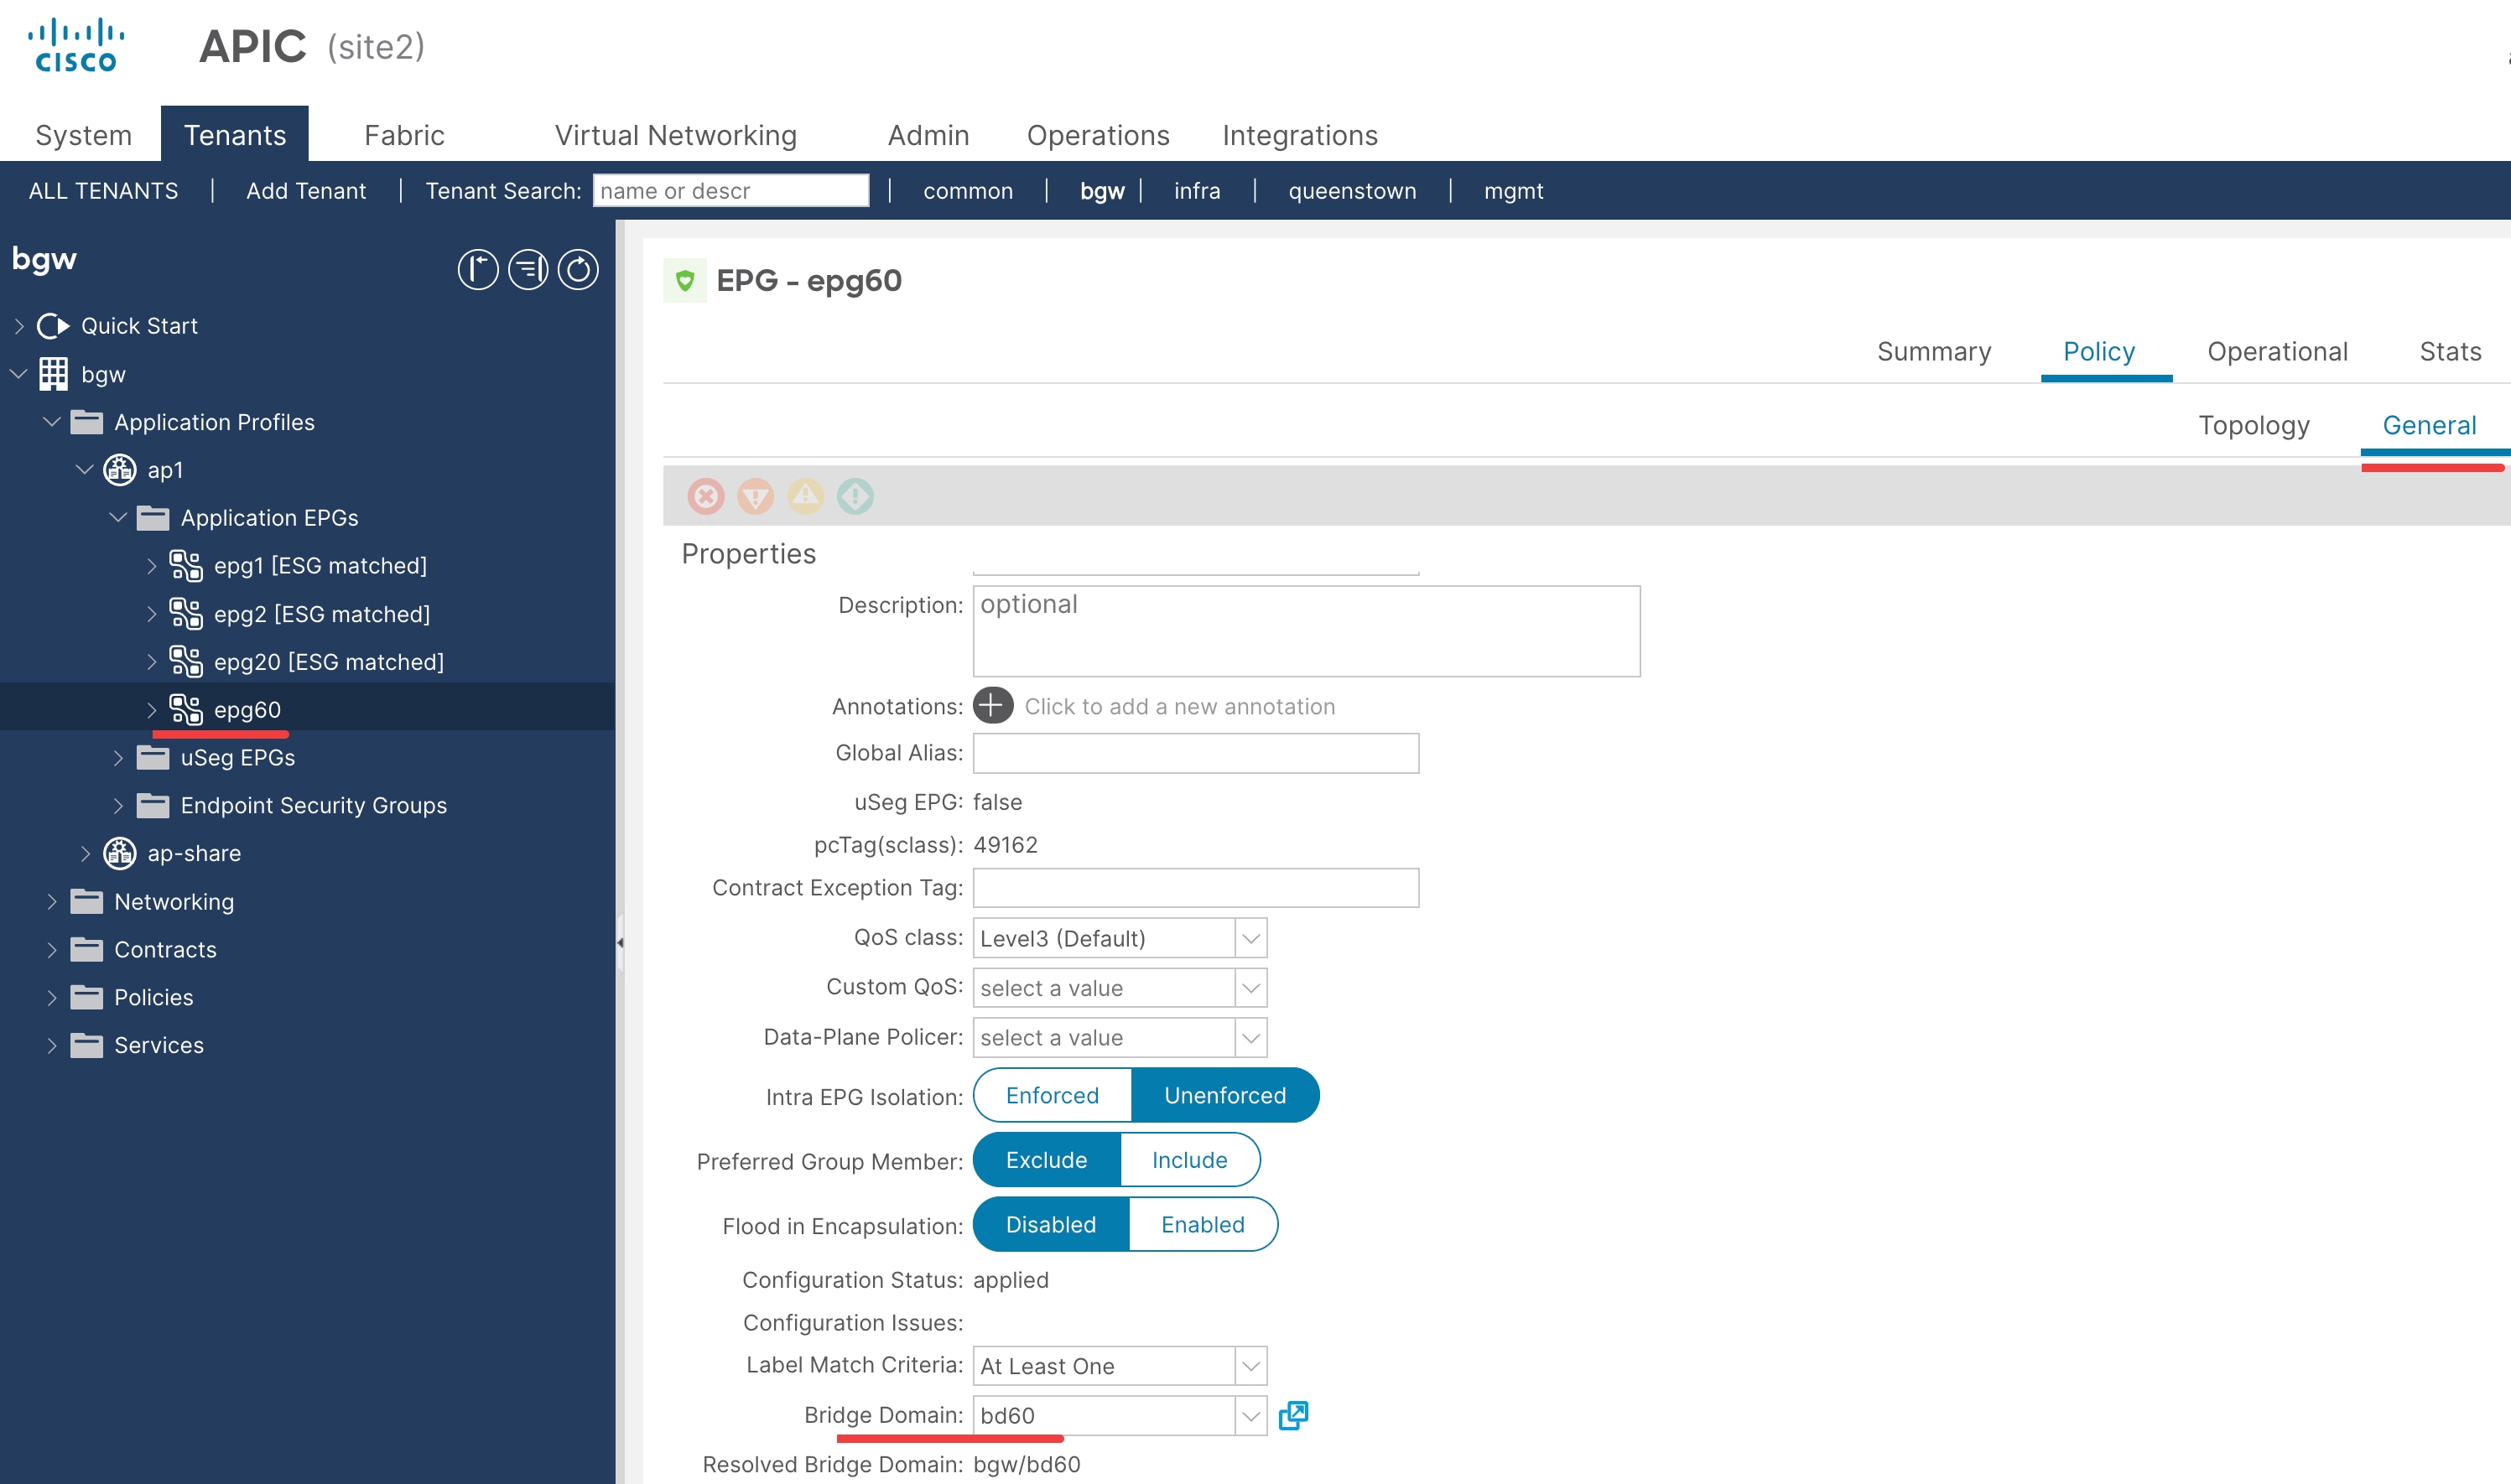Viewport: 2511px width, 1484px height.
Task: Refresh the bgw navigation tree
Action: tap(578, 270)
